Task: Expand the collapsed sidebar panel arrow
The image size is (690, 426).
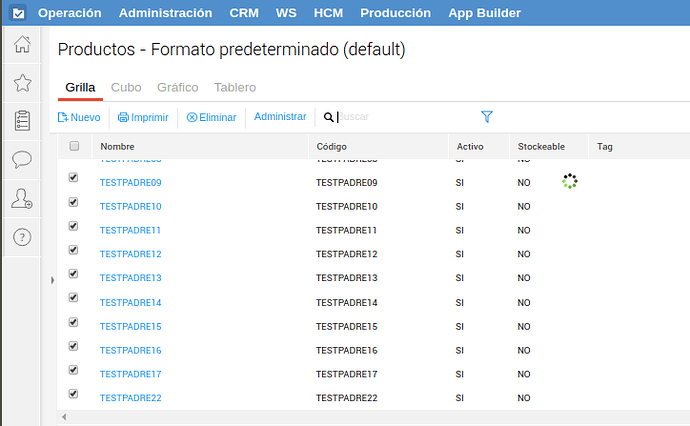Action: click(52, 281)
